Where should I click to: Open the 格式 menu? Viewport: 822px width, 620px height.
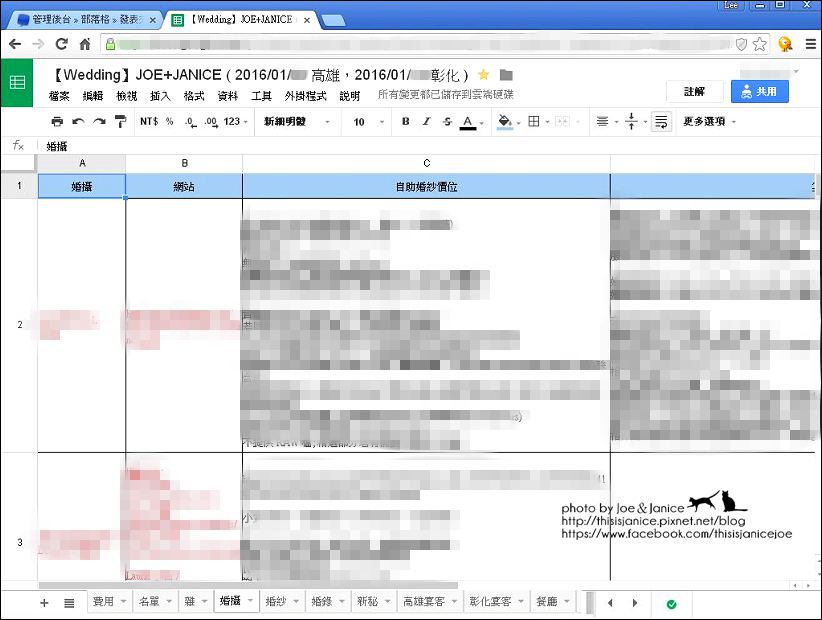coord(194,96)
